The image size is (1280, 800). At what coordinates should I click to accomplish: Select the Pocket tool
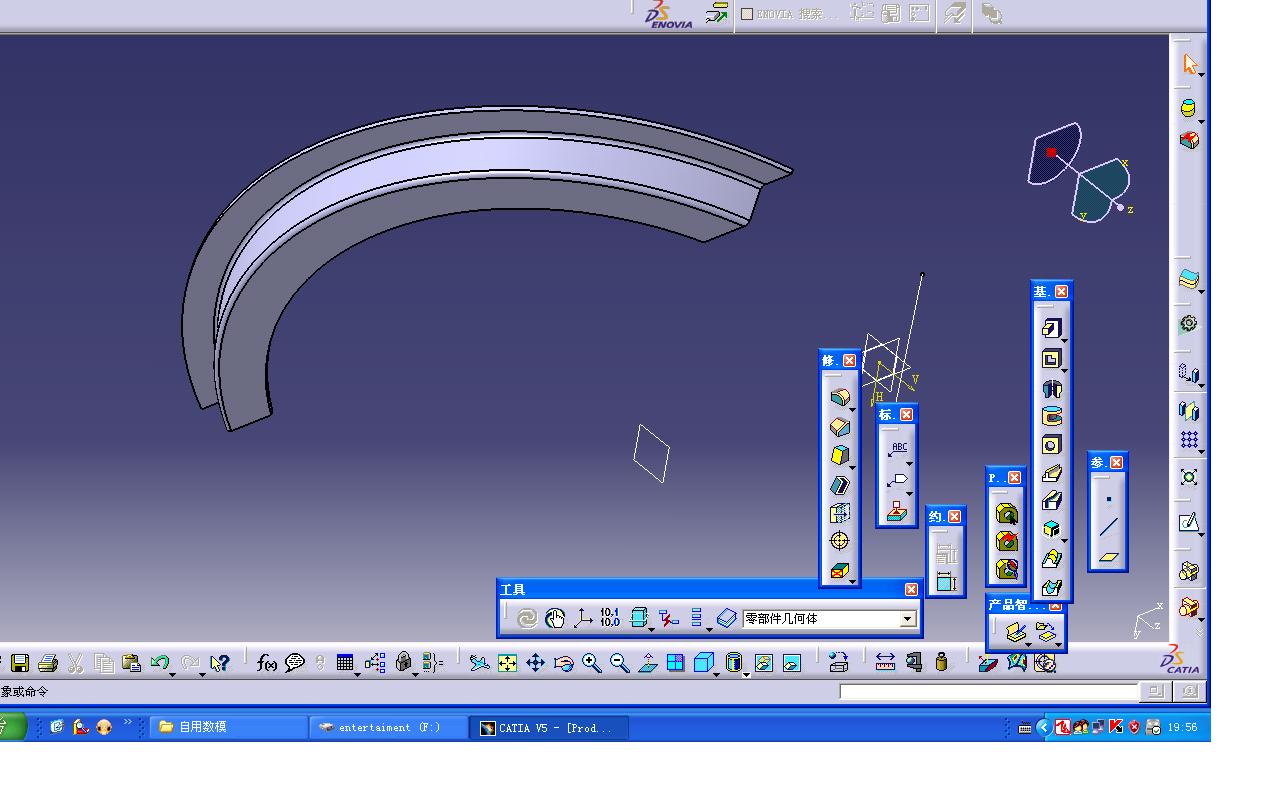tap(1051, 359)
